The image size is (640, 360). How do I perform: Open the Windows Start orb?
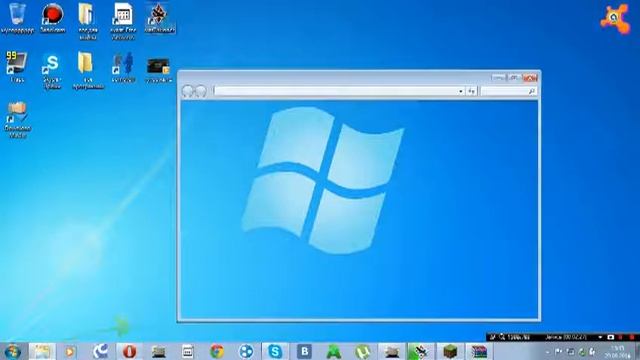coord(13,351)
